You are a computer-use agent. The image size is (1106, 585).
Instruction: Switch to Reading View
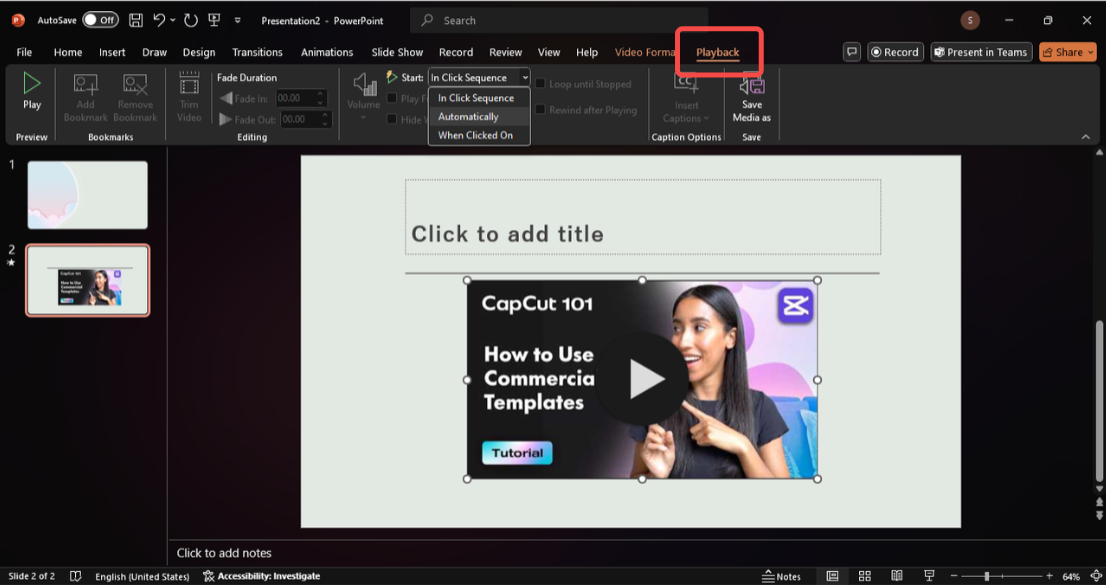click(x=897, y=577)
